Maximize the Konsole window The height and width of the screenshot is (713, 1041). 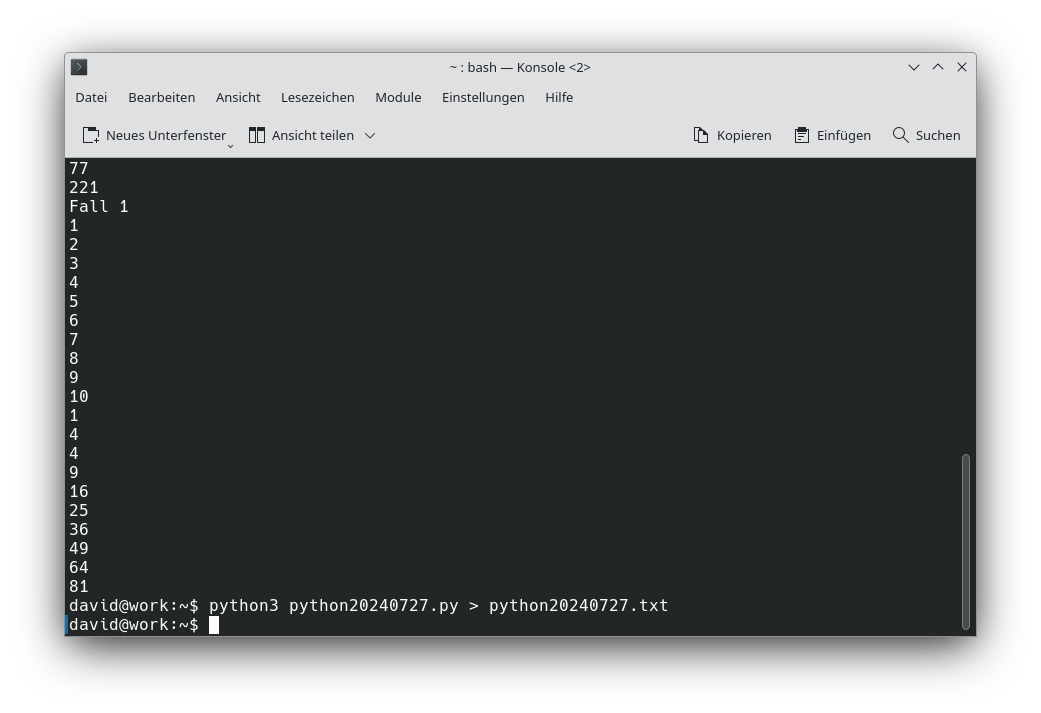tap(938, 67)
